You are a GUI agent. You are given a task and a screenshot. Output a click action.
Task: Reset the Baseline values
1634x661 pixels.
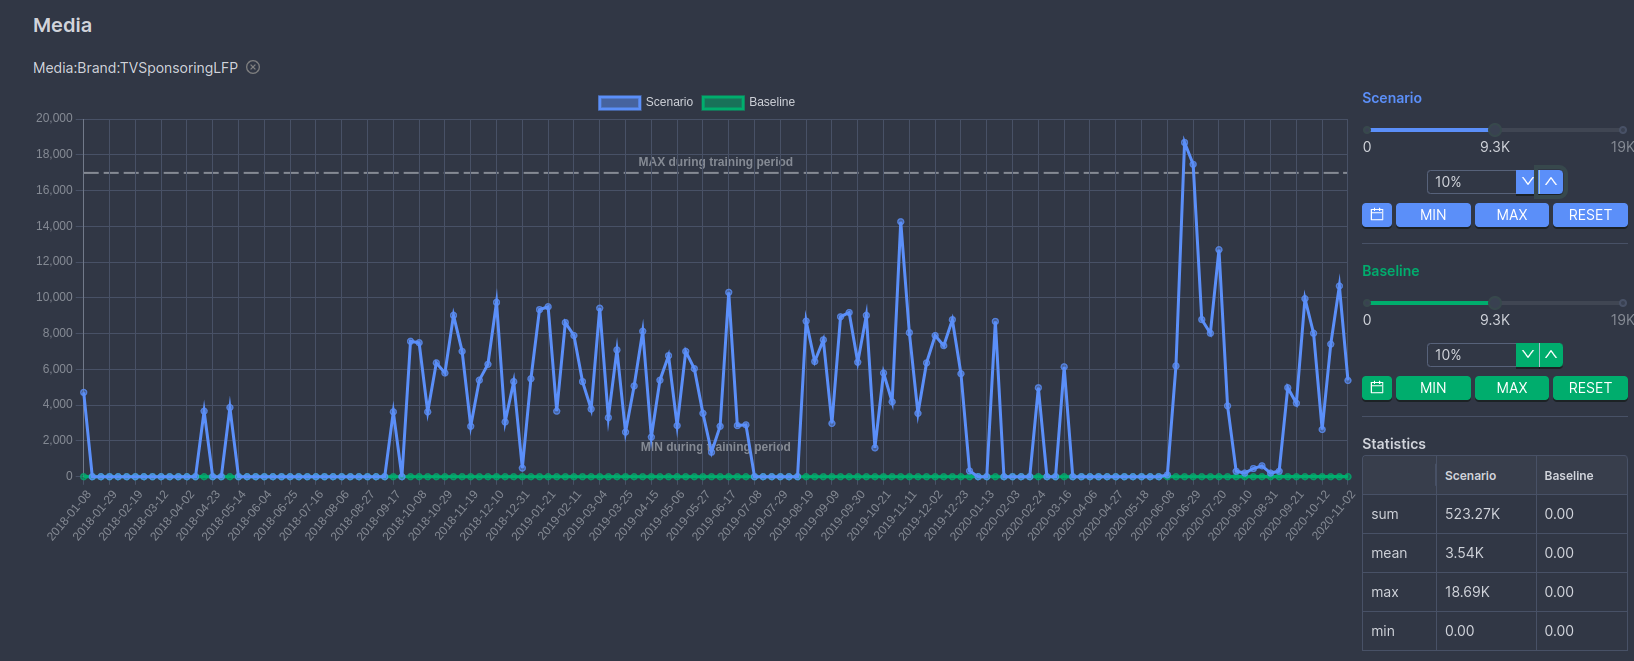(1589, 388)
